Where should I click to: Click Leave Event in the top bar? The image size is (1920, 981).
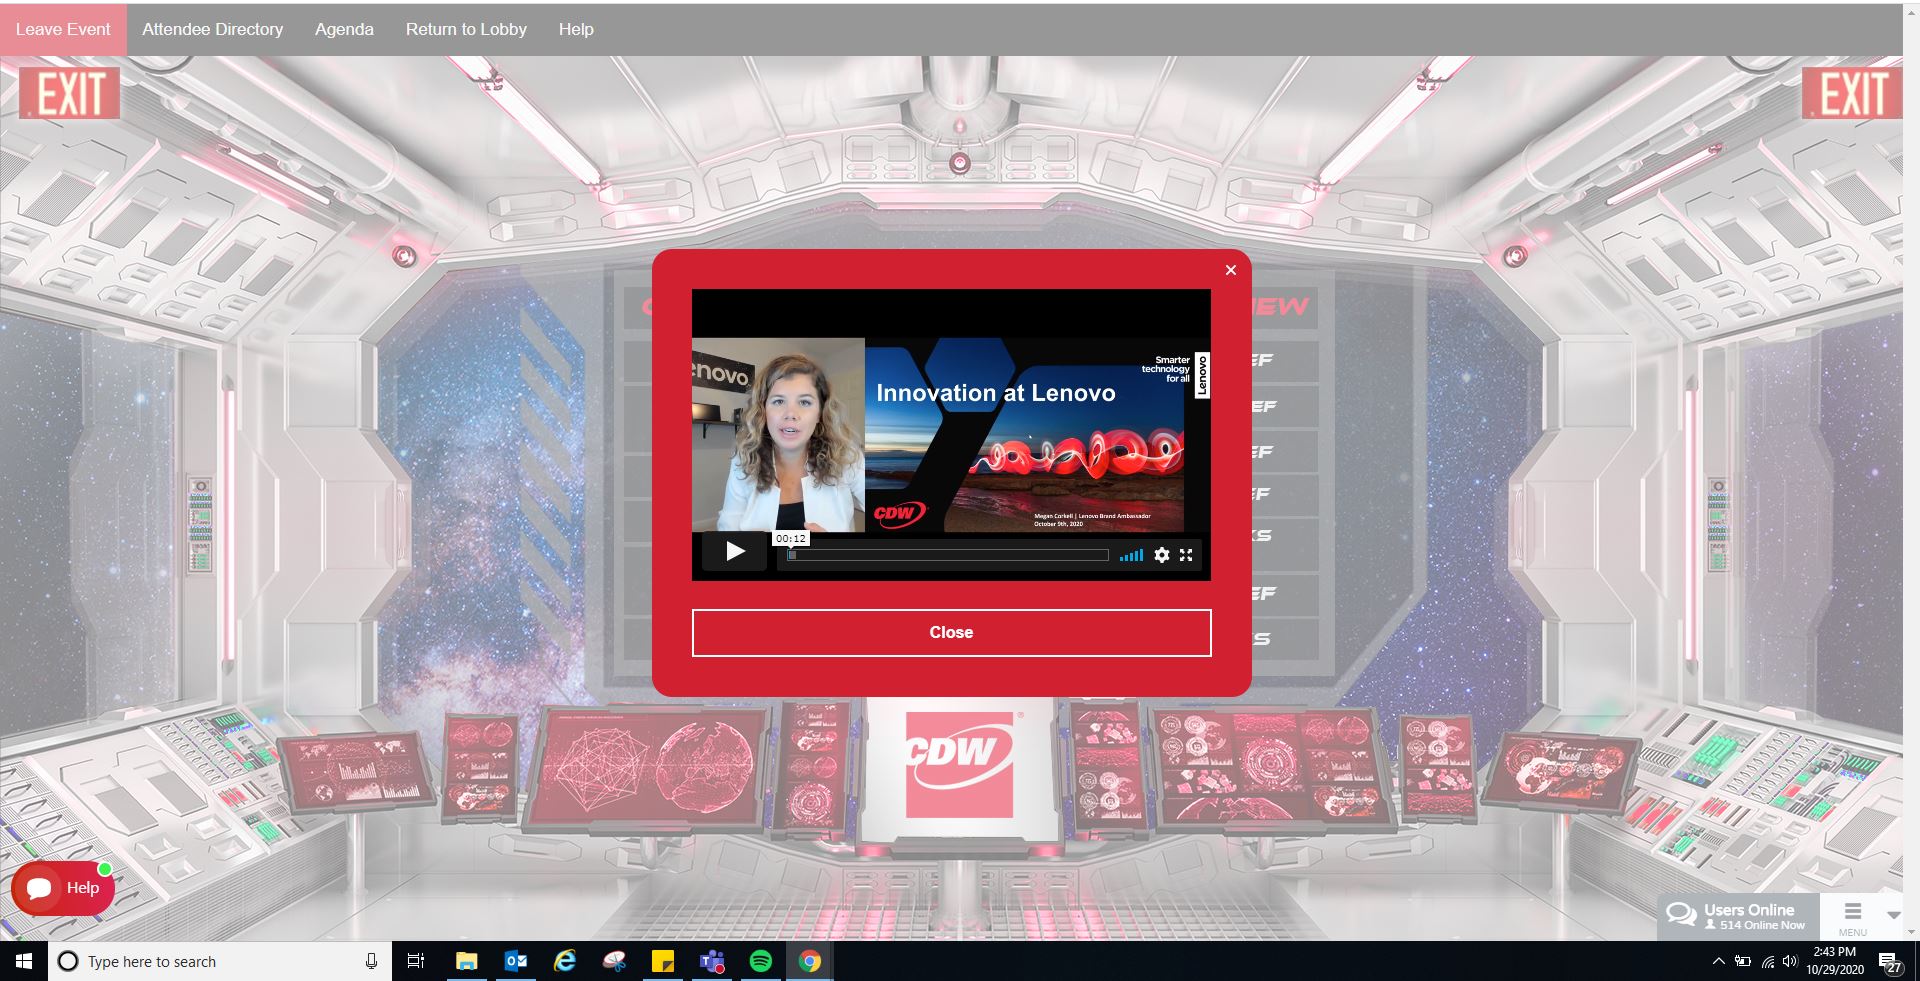tap(63, 29)
